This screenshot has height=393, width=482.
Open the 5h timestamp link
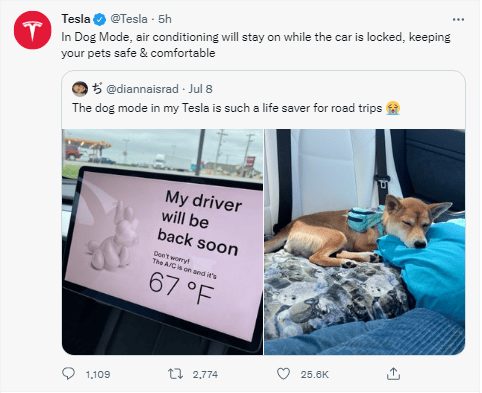pos(165,19)
